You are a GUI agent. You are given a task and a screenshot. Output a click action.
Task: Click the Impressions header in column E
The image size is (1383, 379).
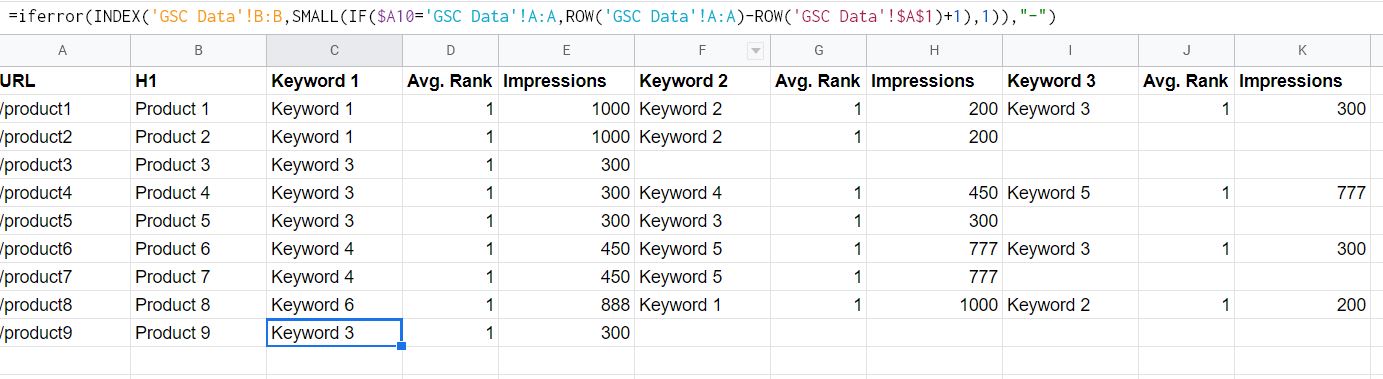click(x=567, y=81)
